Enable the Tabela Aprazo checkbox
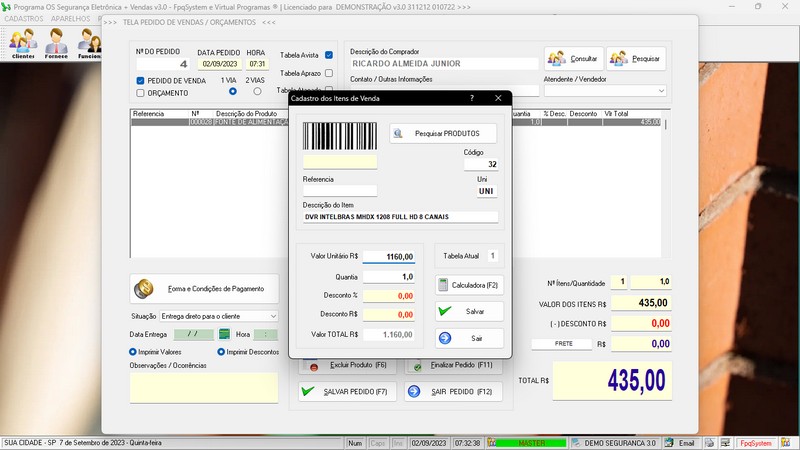This screenshot has width=800, height=450. pos(329,73)
